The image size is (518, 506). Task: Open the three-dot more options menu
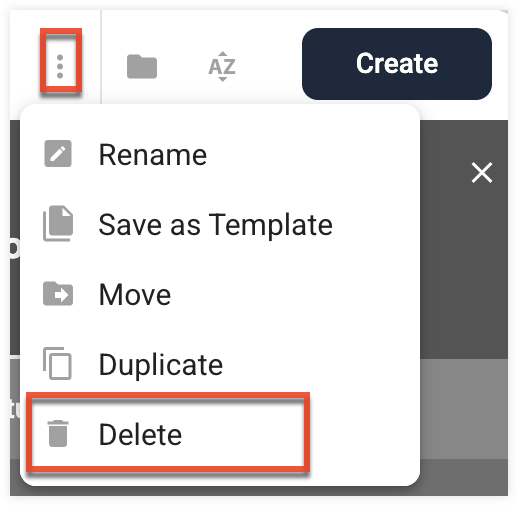[60, 66]
